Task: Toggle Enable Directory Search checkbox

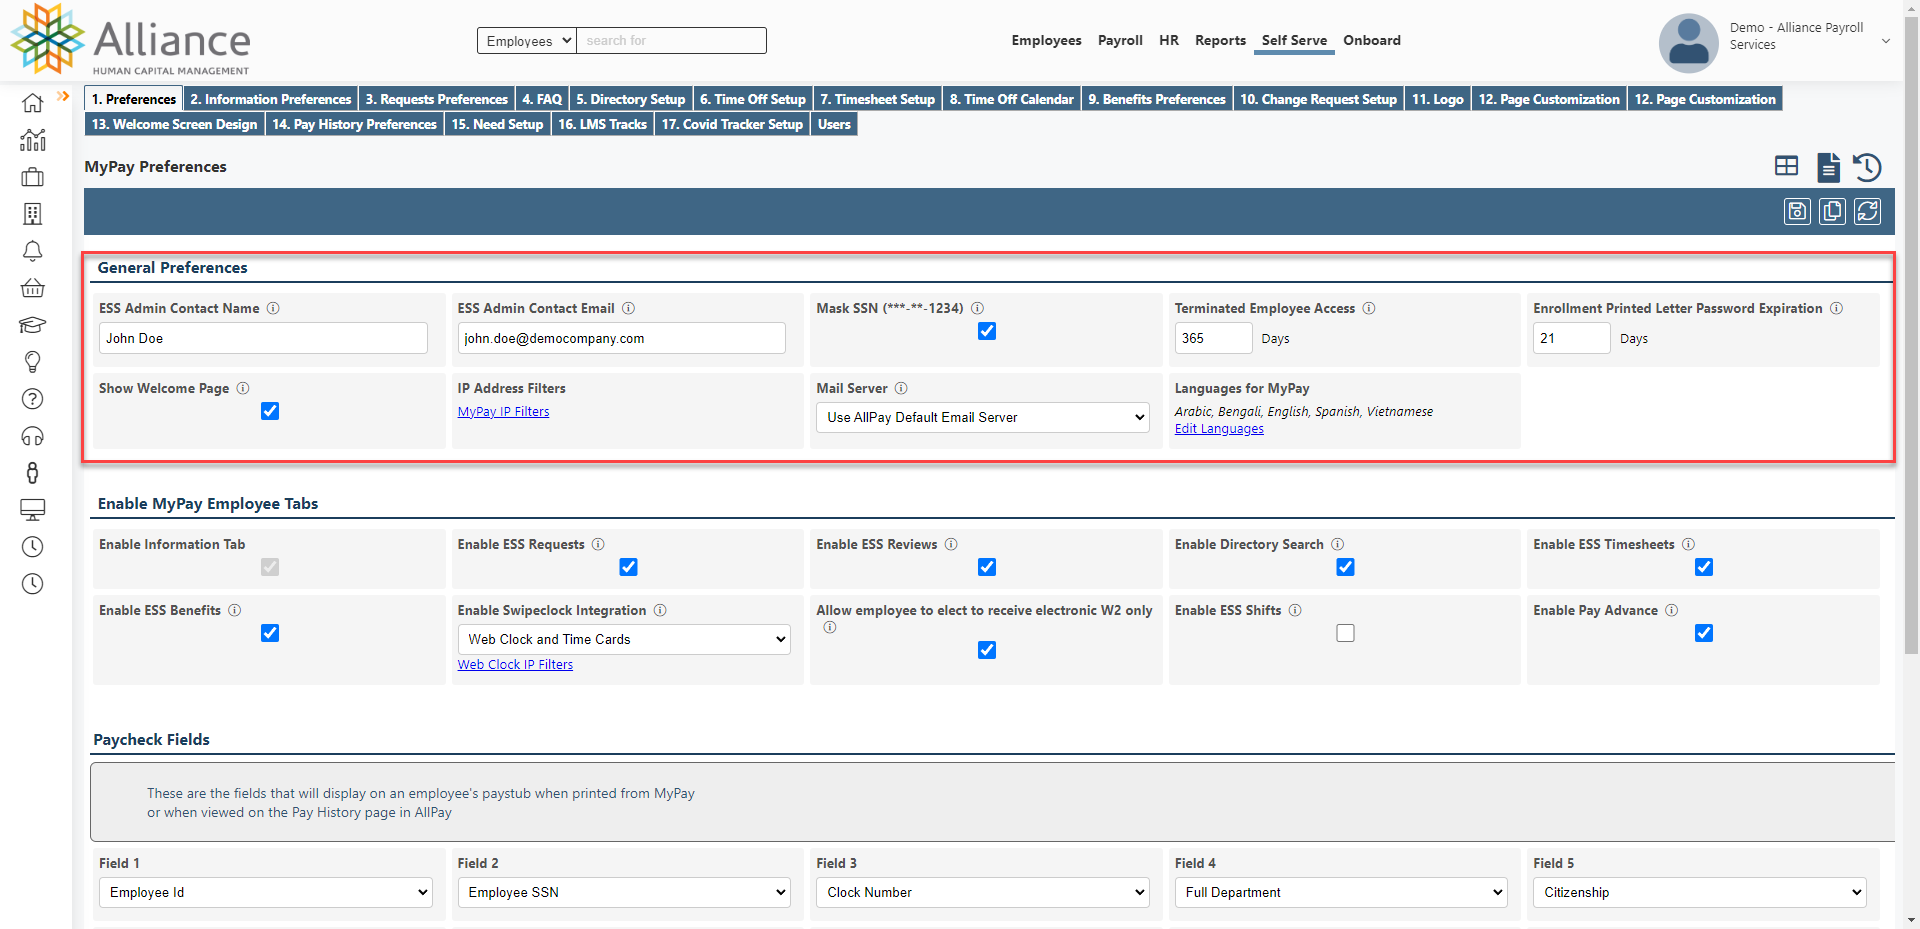Action: (x=1346, y=567)
